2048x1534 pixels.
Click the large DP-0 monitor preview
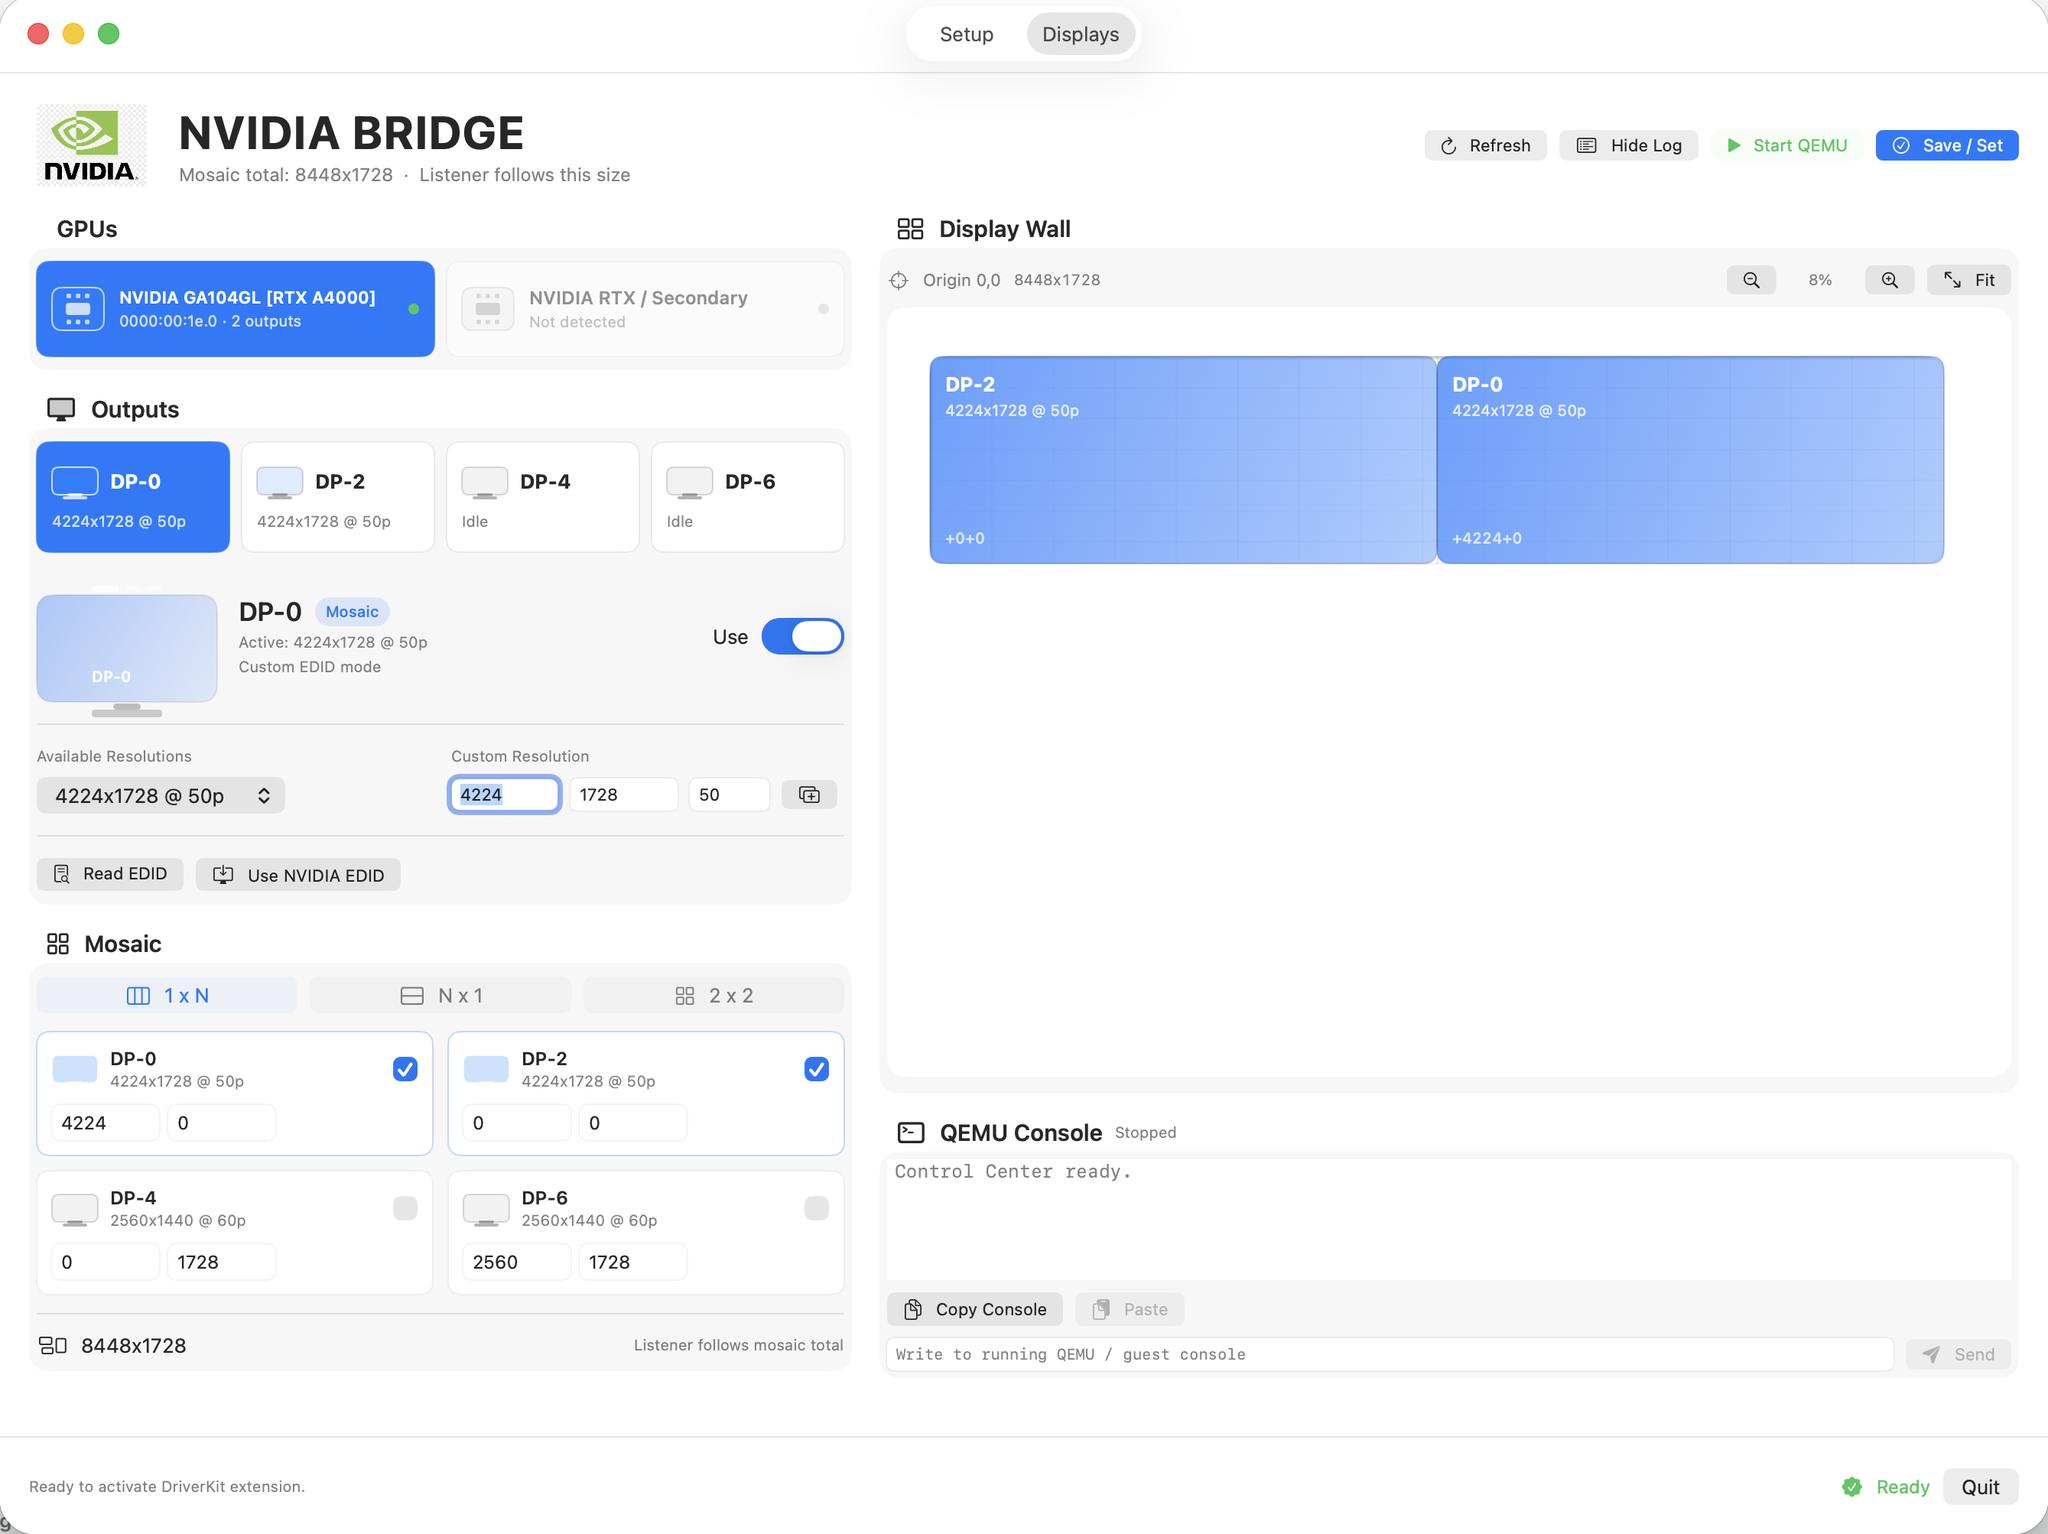(127, 655)
